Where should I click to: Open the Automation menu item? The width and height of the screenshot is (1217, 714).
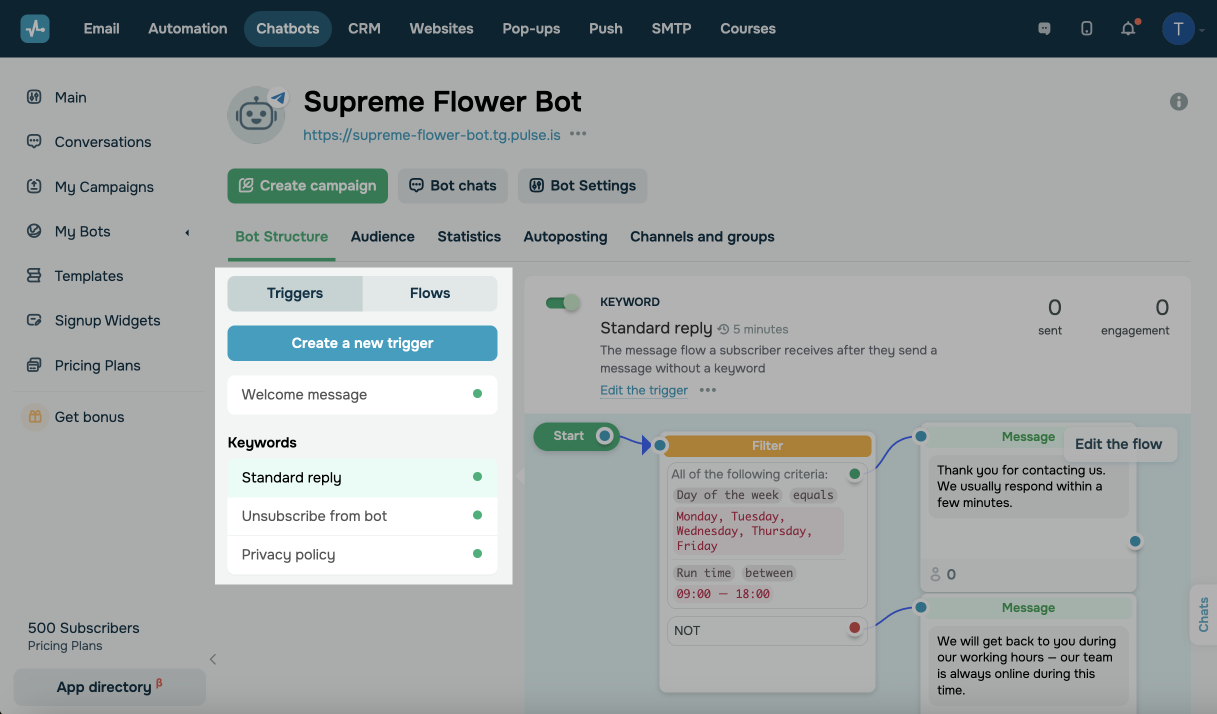[x=187, y=29]
